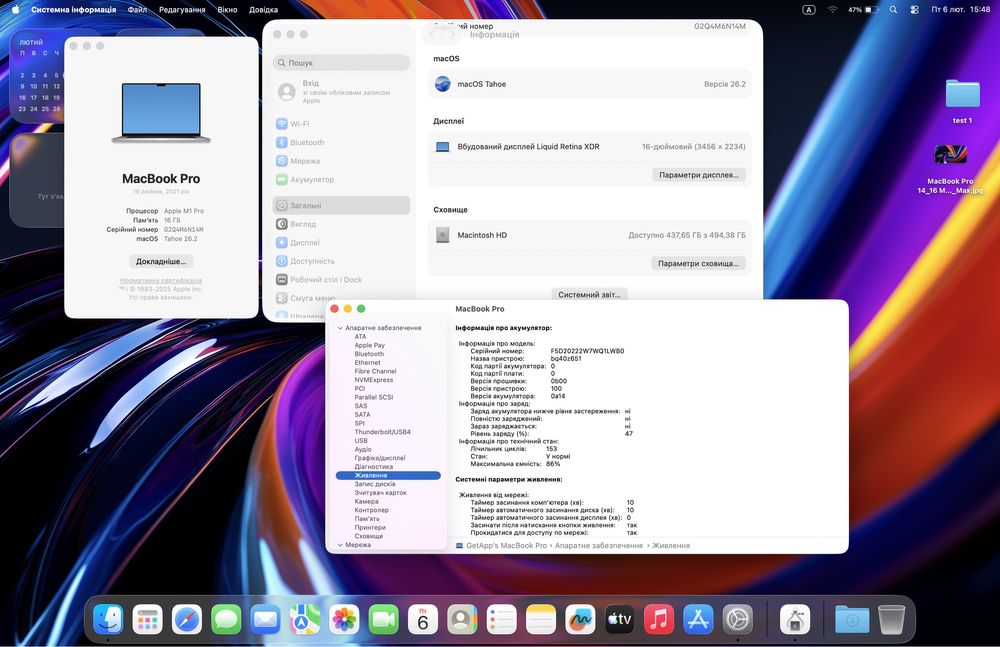Click Пошук field in System Settings
Image resolution: width=1000 pixels, height=647 pixels.
341,63
